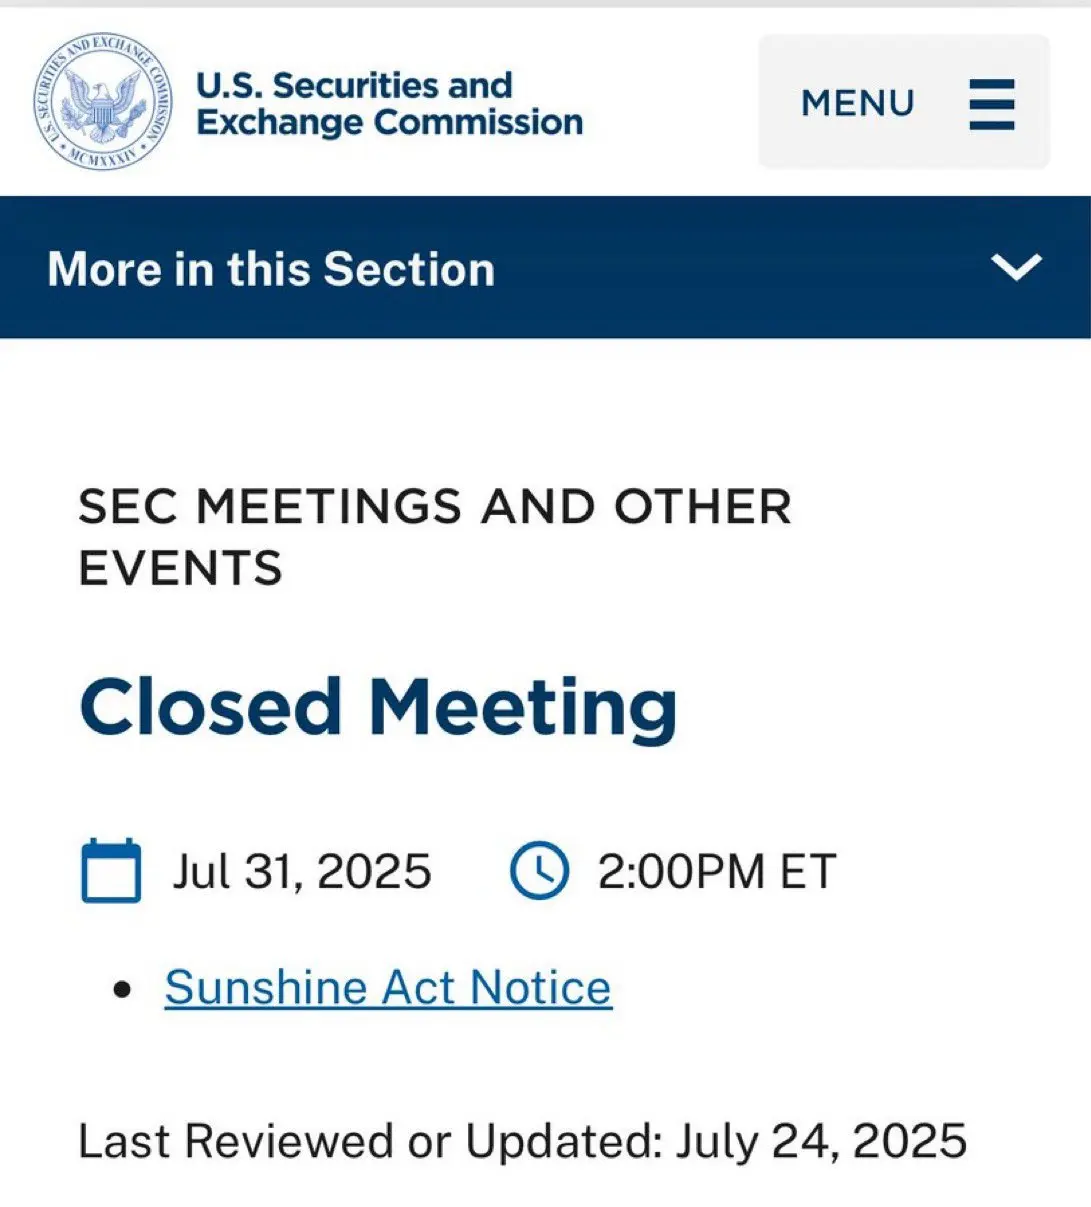Open the Sunshine Act Notice link
The width and height of the screenshot is (1091, 1207).
[x=388, y=988]
